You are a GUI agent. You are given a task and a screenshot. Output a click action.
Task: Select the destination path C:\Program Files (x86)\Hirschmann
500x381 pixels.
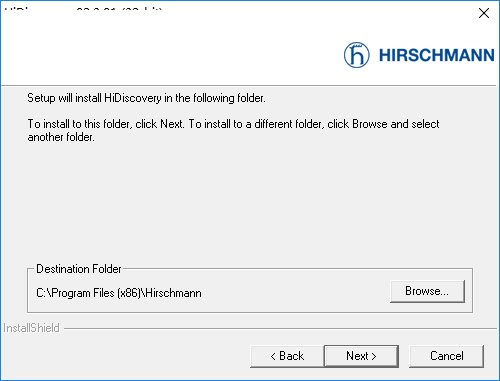coord(119,293)
